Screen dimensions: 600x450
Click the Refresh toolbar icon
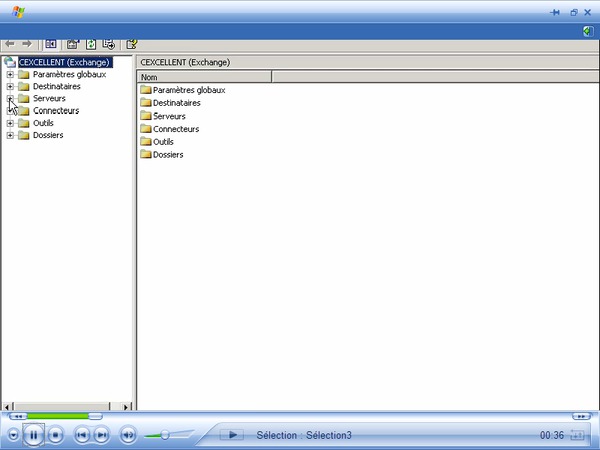[91, 44]
